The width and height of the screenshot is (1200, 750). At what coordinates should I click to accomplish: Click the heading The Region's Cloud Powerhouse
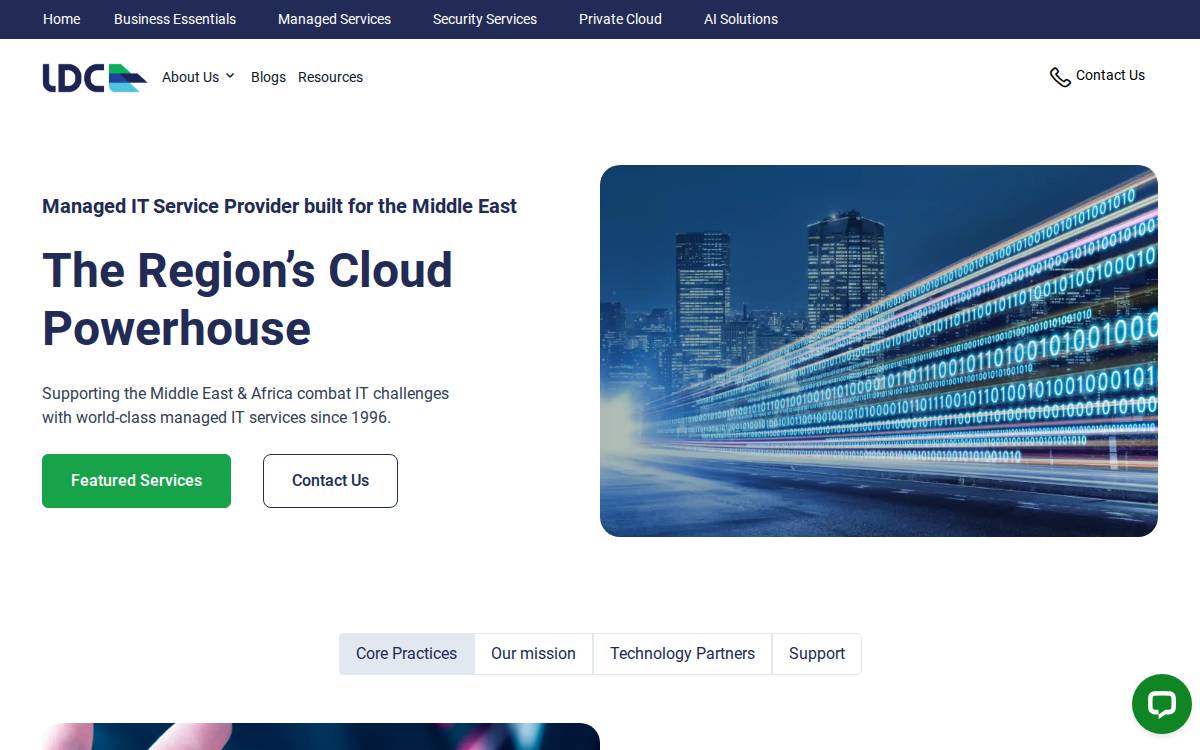click(x=247, y=299)
